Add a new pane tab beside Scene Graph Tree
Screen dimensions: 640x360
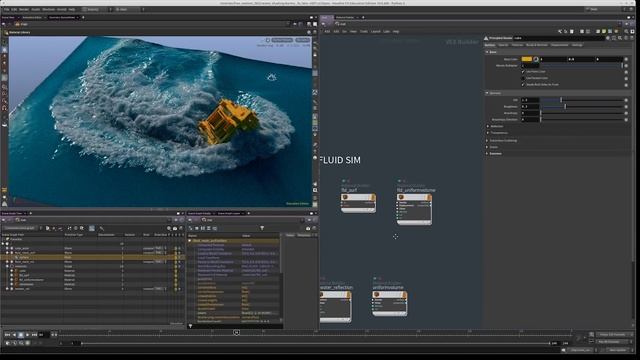[x=31, y=213]
